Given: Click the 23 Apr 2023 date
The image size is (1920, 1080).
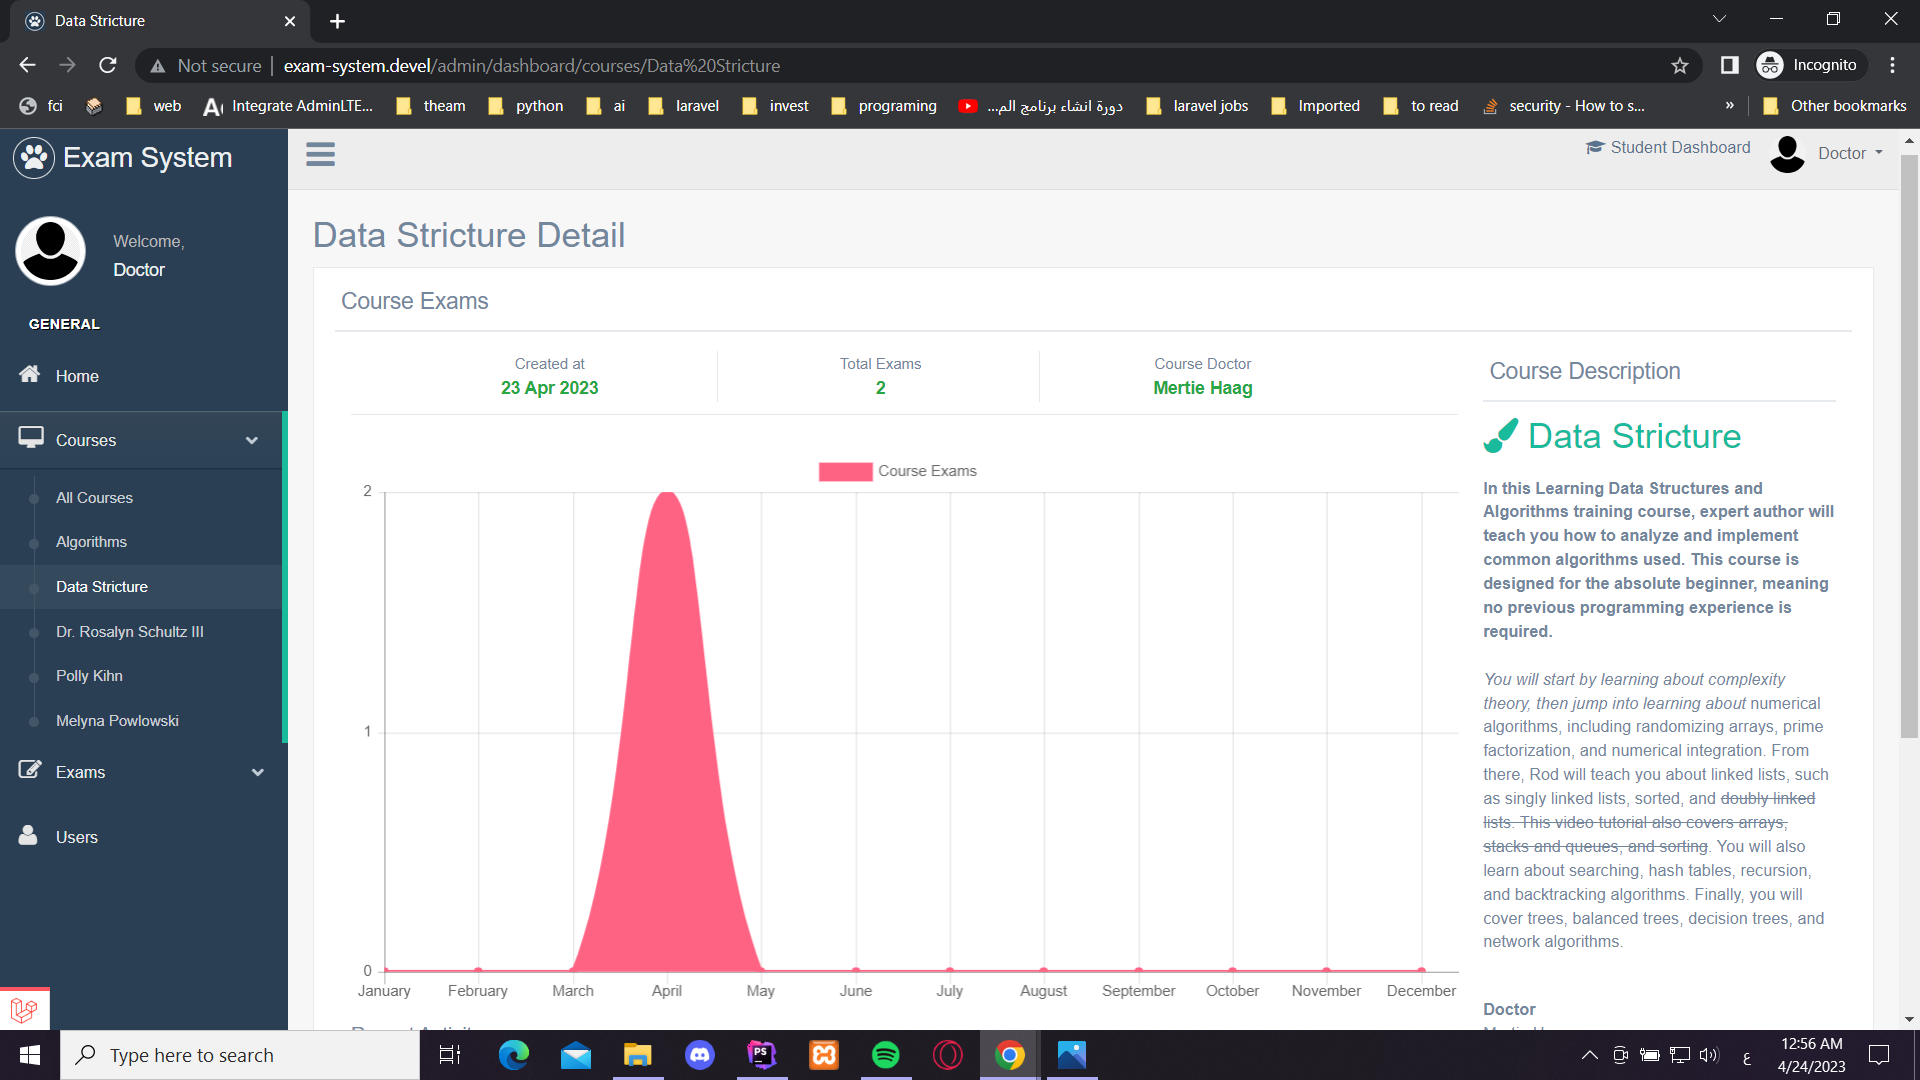Looking at the screenshot, I should 549,388.
